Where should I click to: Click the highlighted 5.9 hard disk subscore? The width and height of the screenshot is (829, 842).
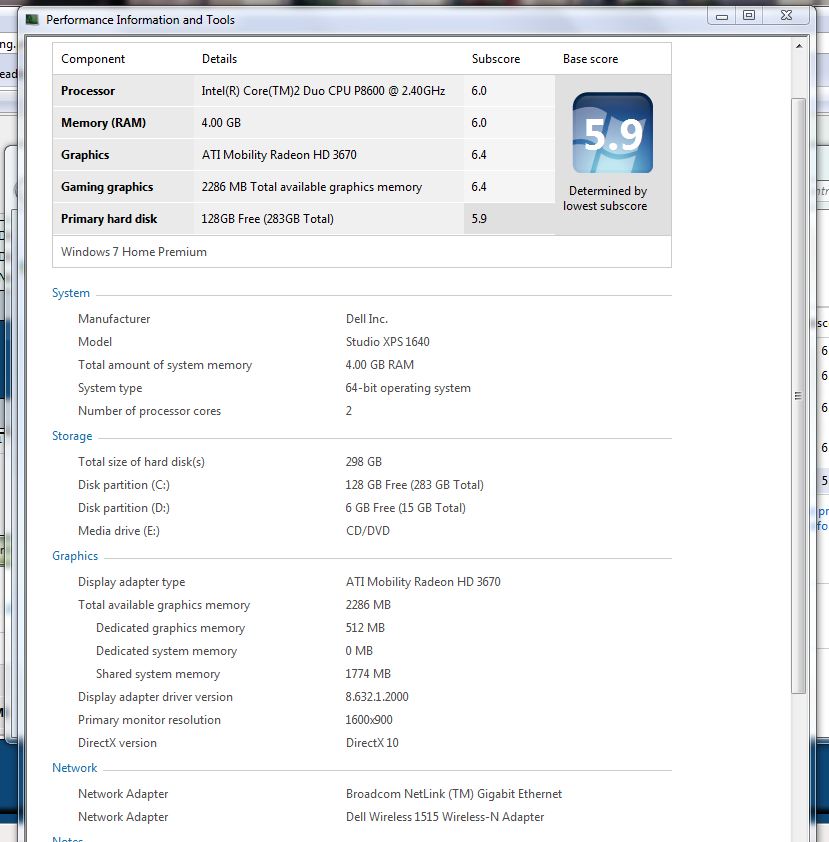tap(479, 219)
